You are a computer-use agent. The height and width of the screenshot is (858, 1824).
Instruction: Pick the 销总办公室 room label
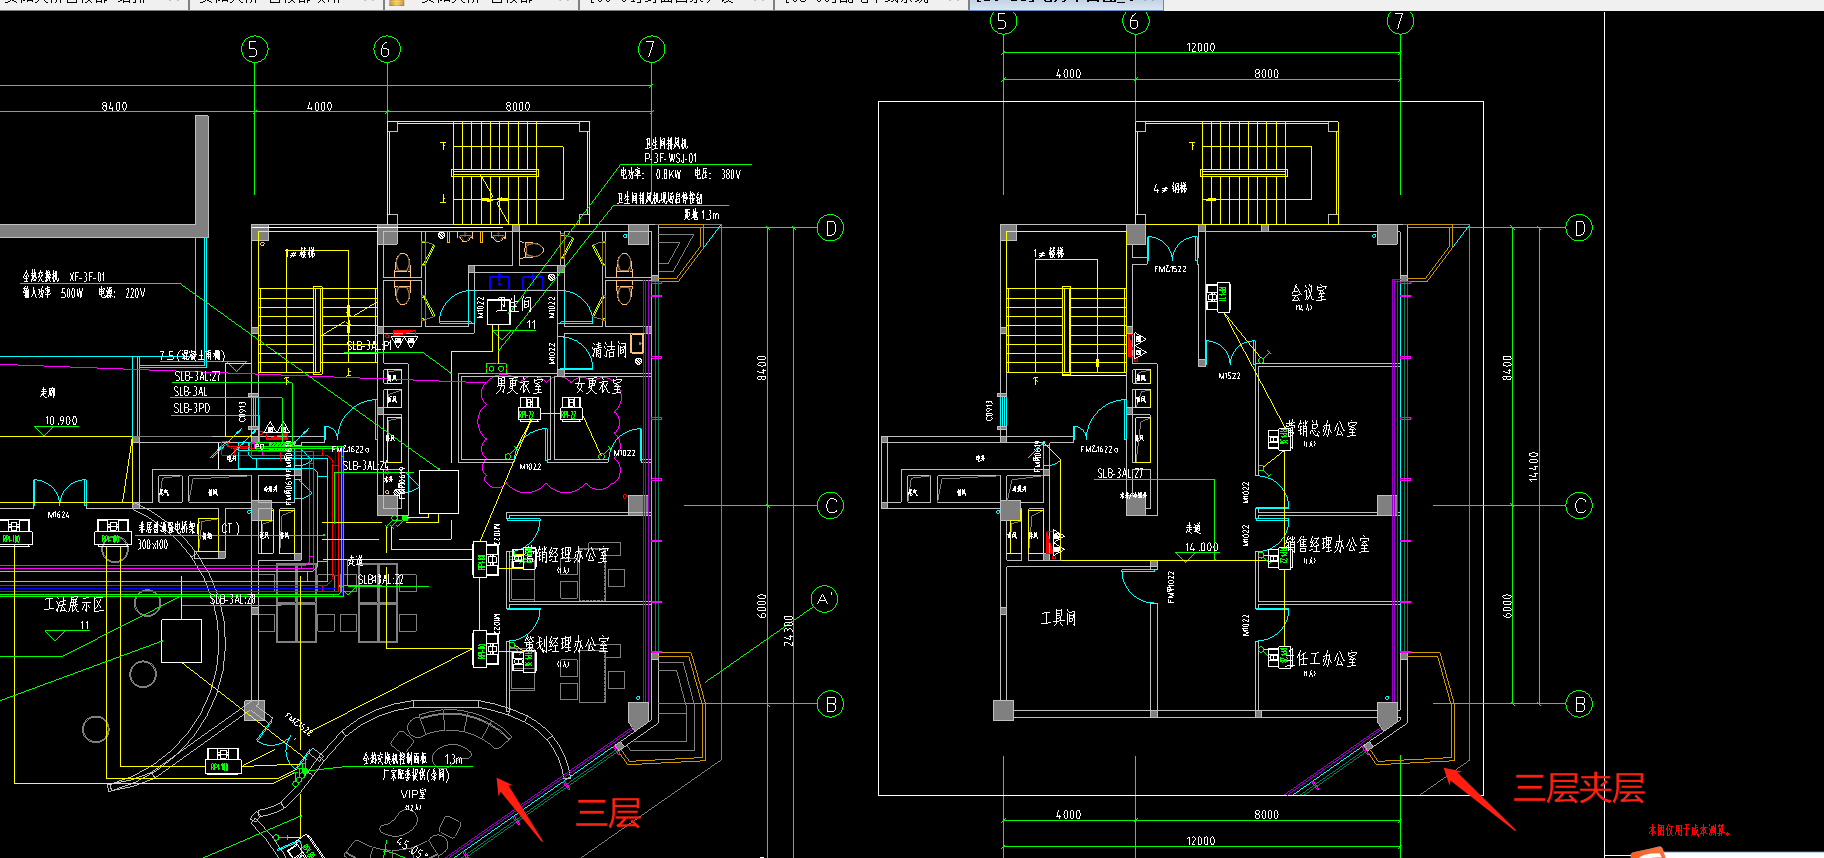coord(1321,429)
